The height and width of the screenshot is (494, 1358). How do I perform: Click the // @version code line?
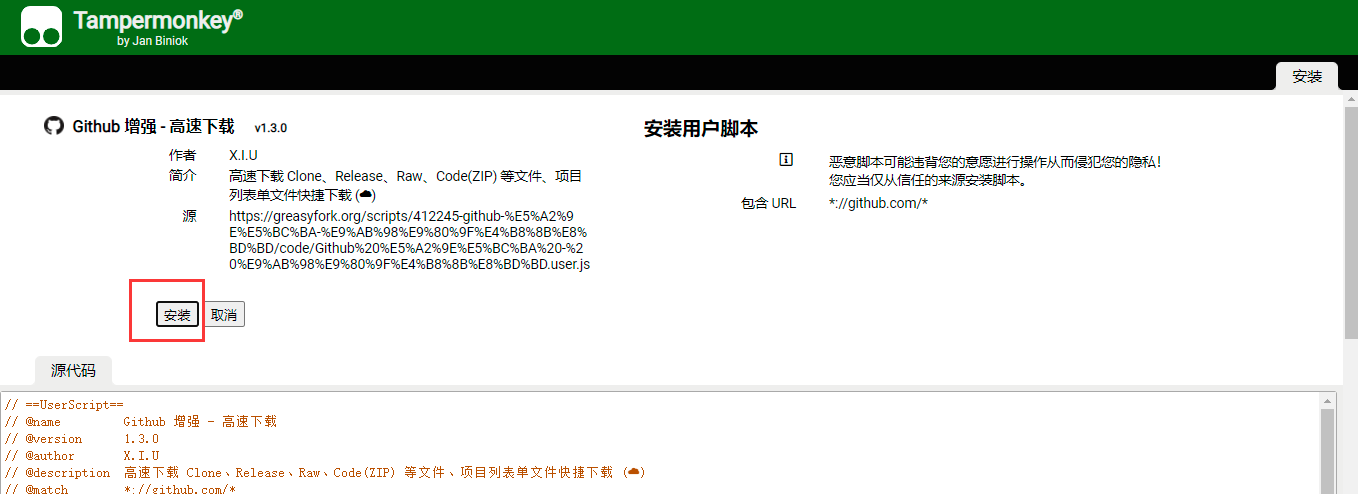(82, 439)
